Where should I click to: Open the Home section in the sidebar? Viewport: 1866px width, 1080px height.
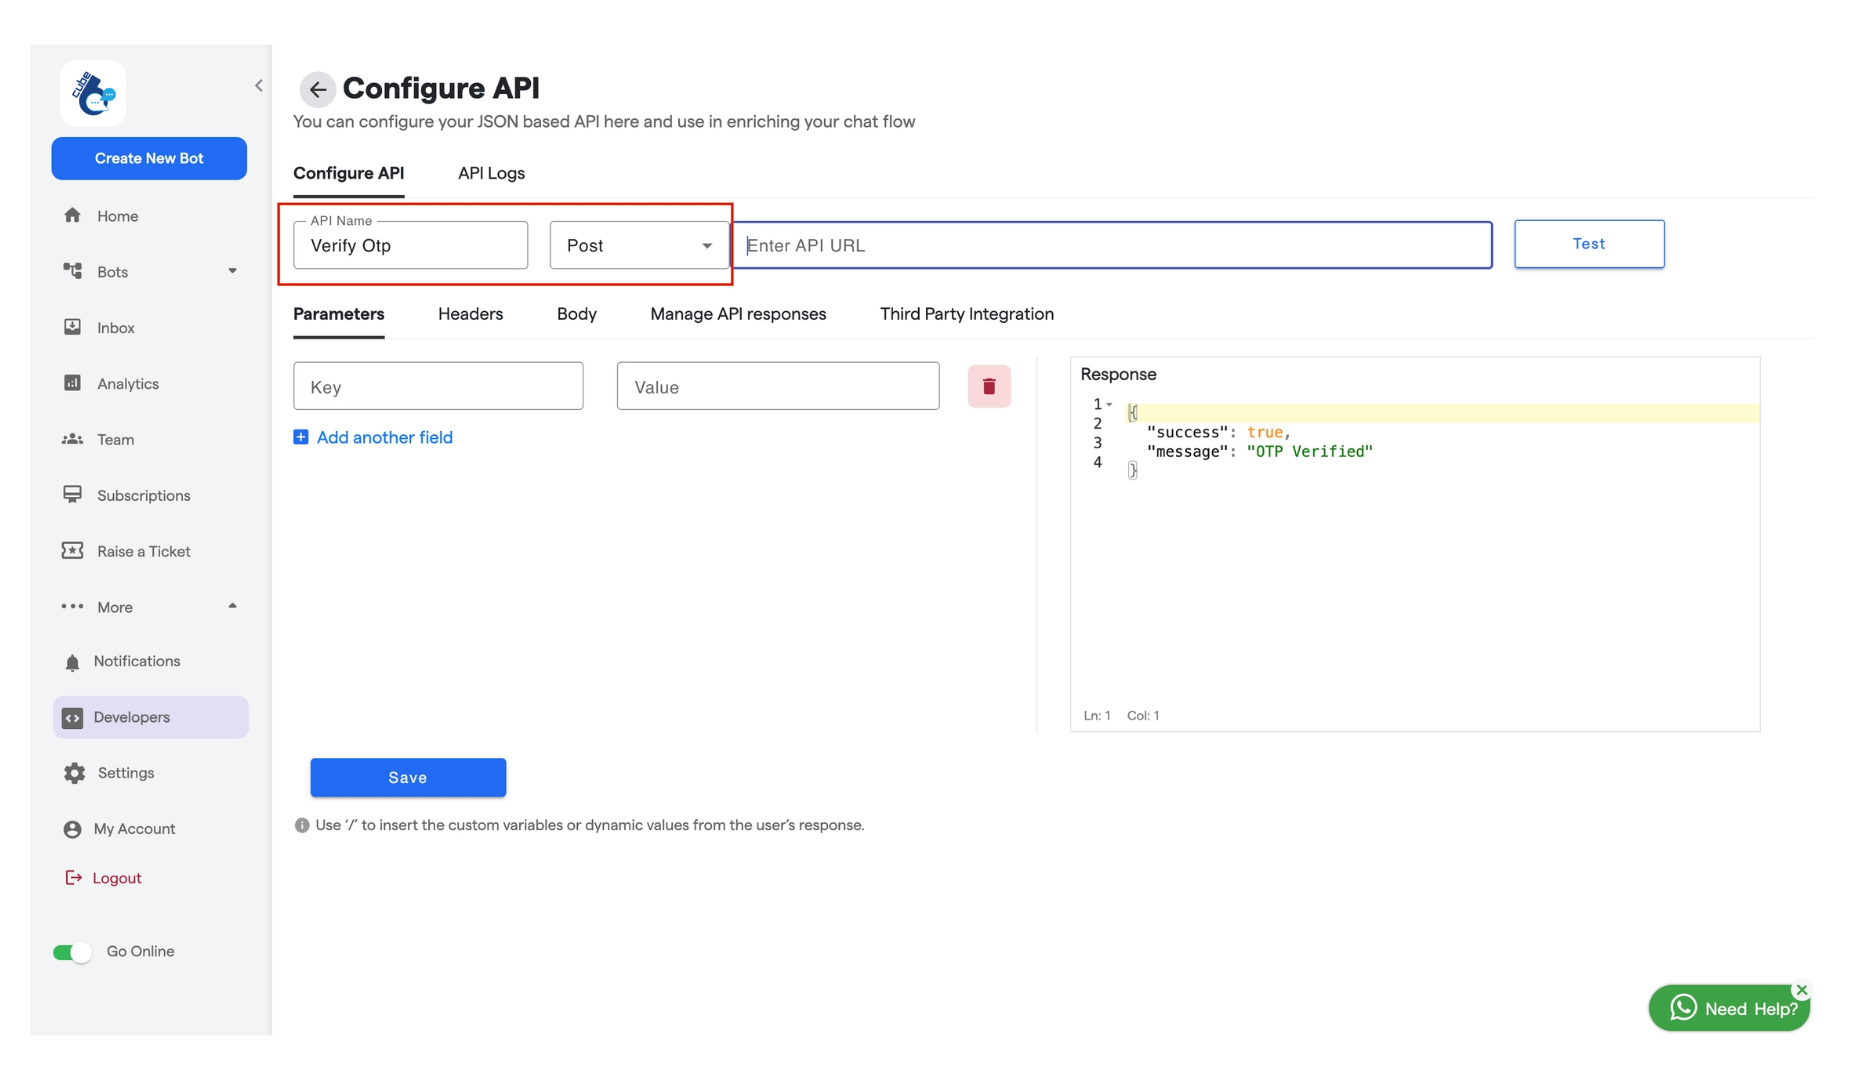[117, 215]
